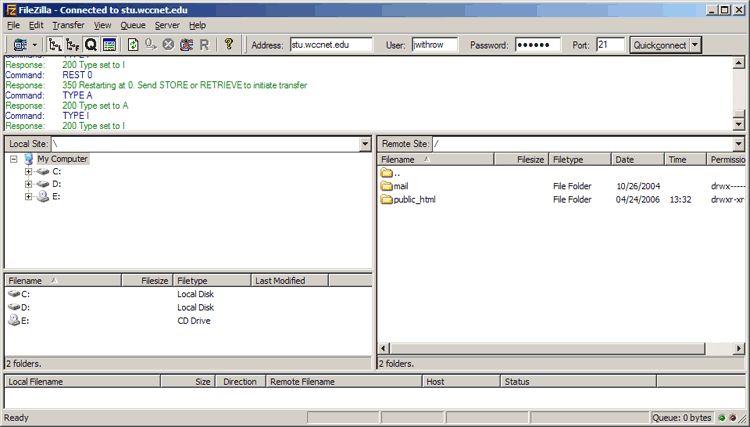The image size is (750, 427).
Task: Click the Quickconnect button
Action: pos(659,45)
